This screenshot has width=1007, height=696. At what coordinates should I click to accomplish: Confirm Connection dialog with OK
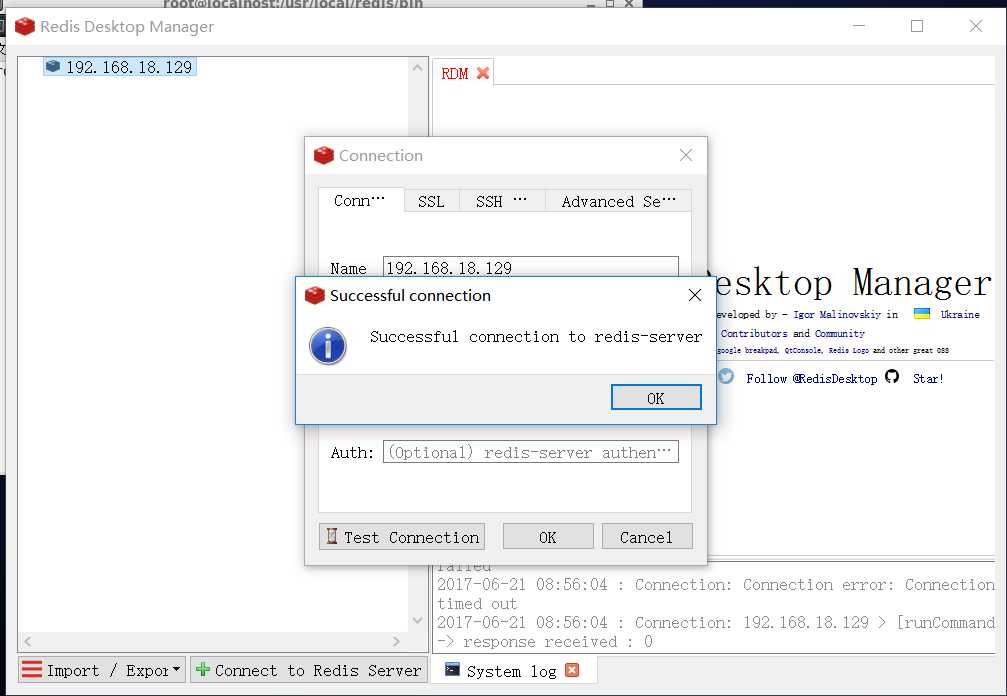(548, 537)
